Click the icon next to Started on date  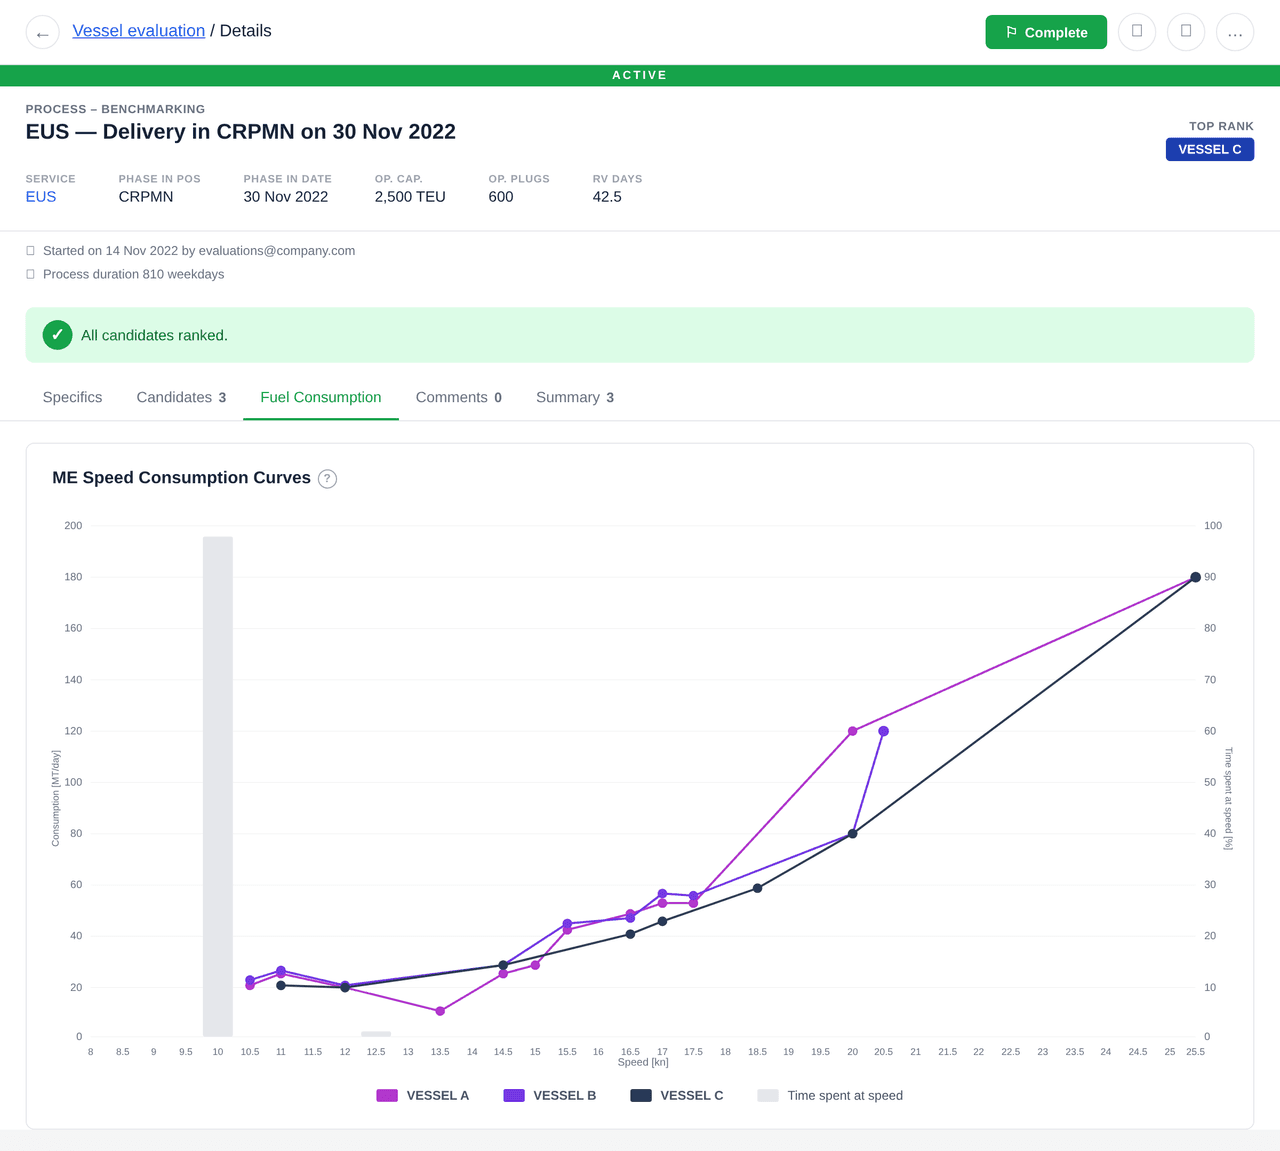(31, 251)
